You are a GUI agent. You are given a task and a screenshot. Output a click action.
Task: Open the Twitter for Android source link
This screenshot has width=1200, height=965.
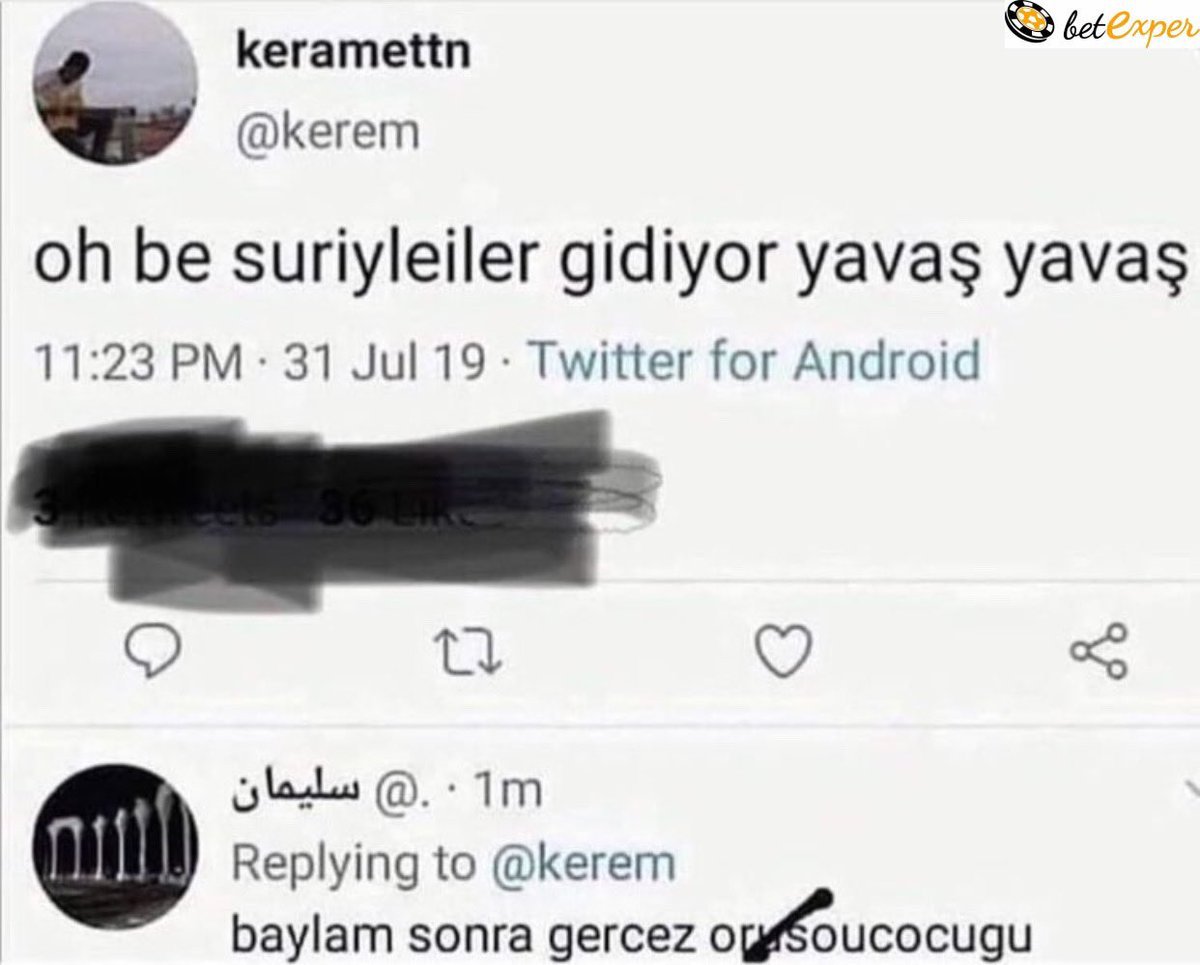[752, 360]
